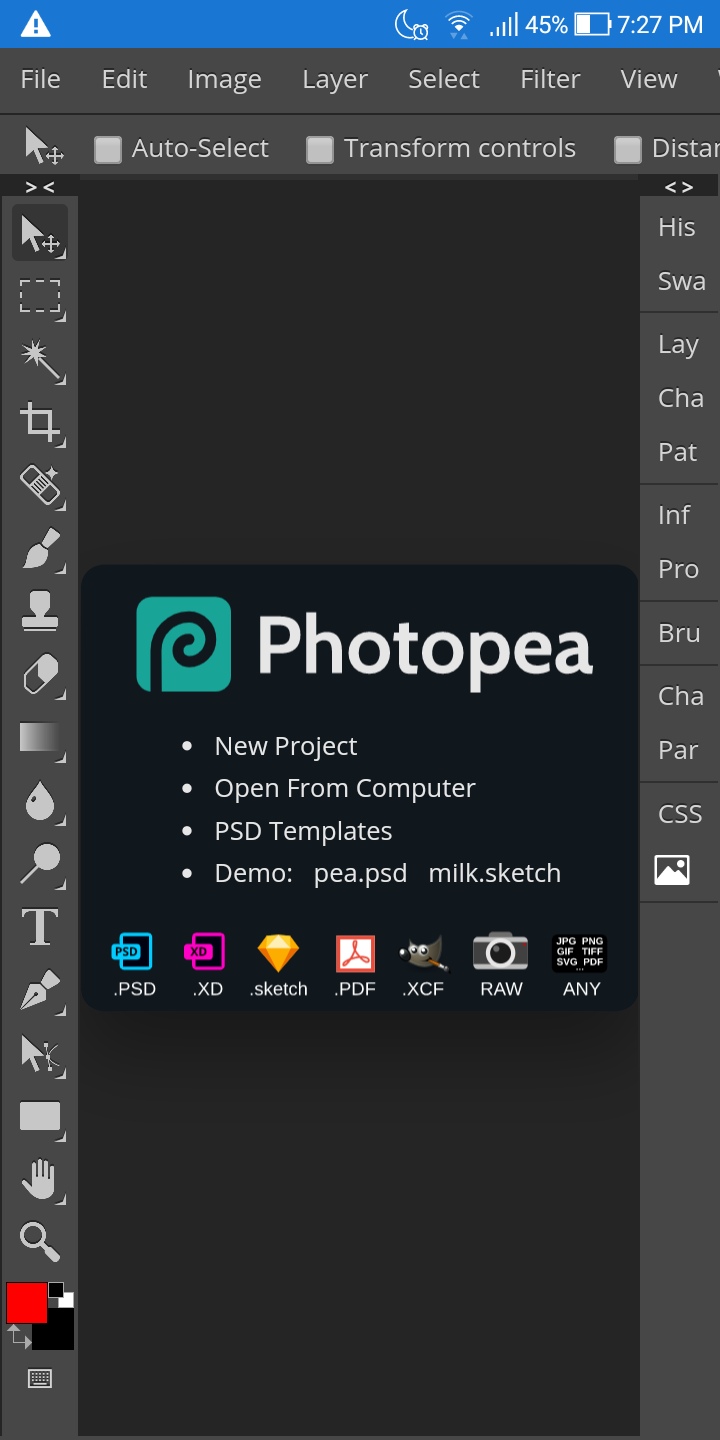Expand the Brush panel (Bru)
The image size is (720, 1440).
click(679, 633)
